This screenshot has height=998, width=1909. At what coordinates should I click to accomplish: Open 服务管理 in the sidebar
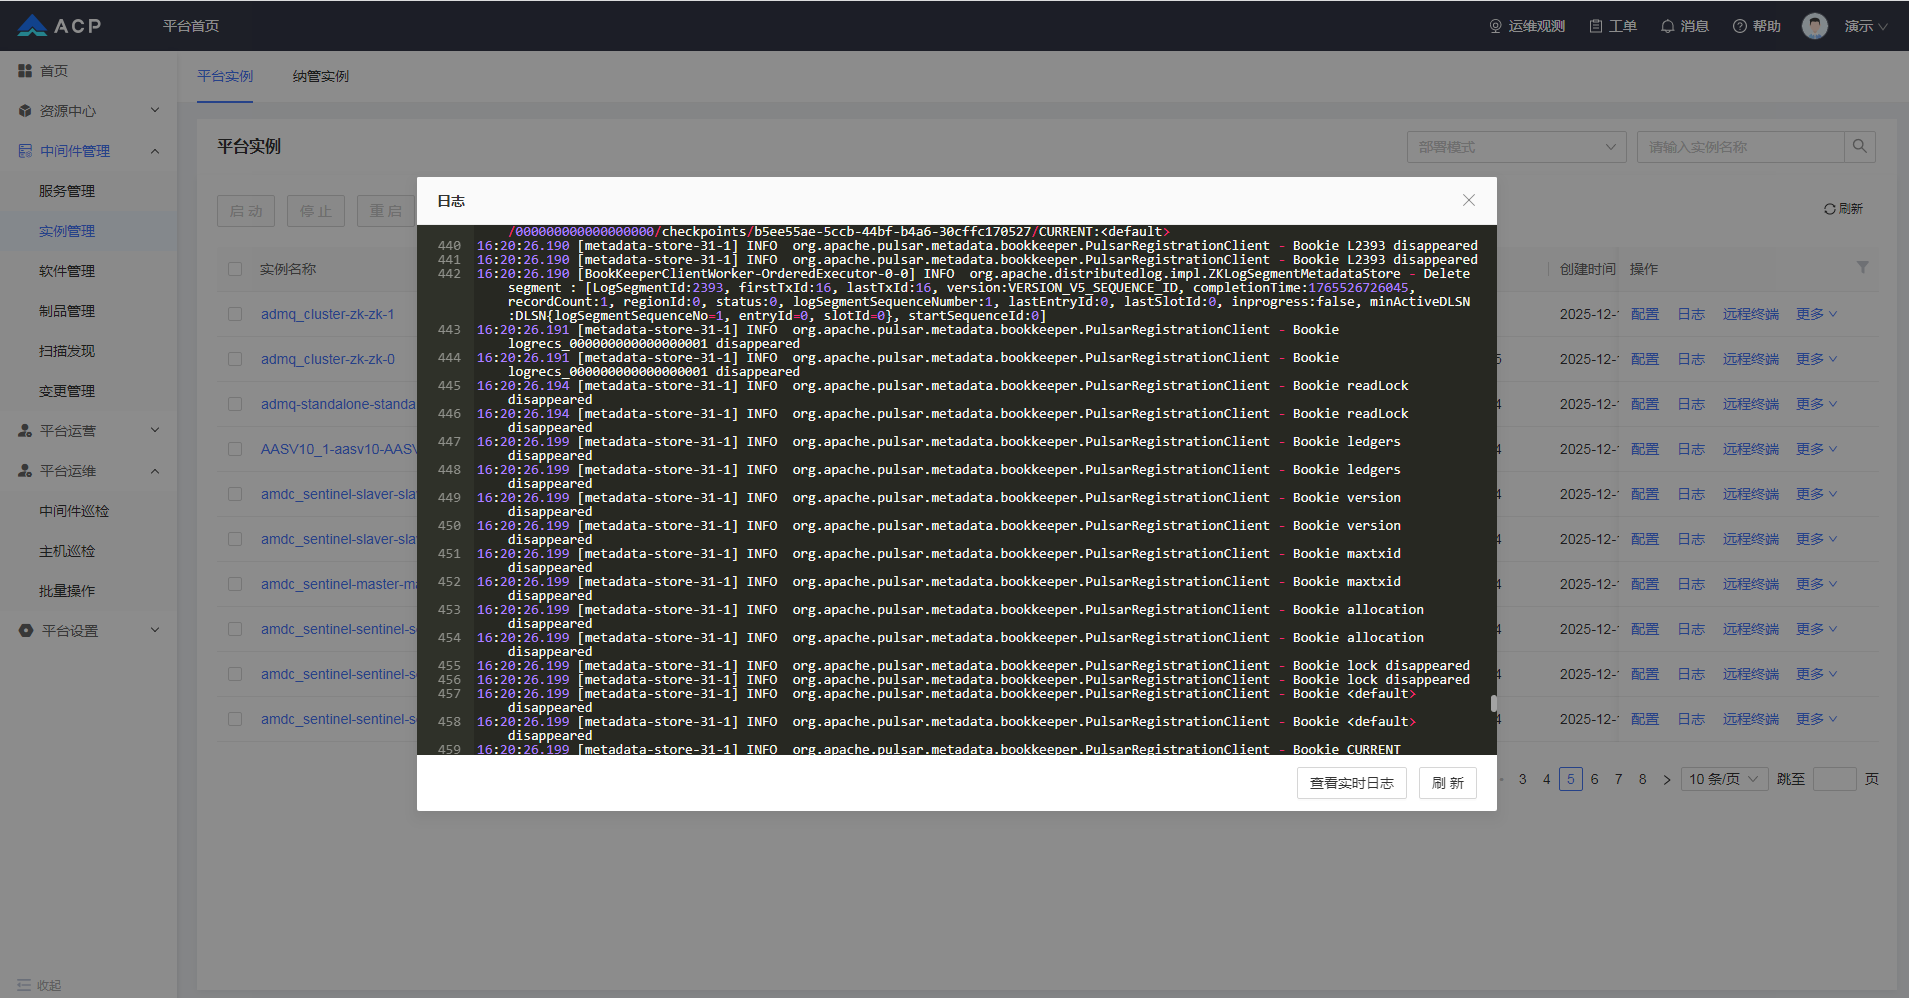coord(67,191)
